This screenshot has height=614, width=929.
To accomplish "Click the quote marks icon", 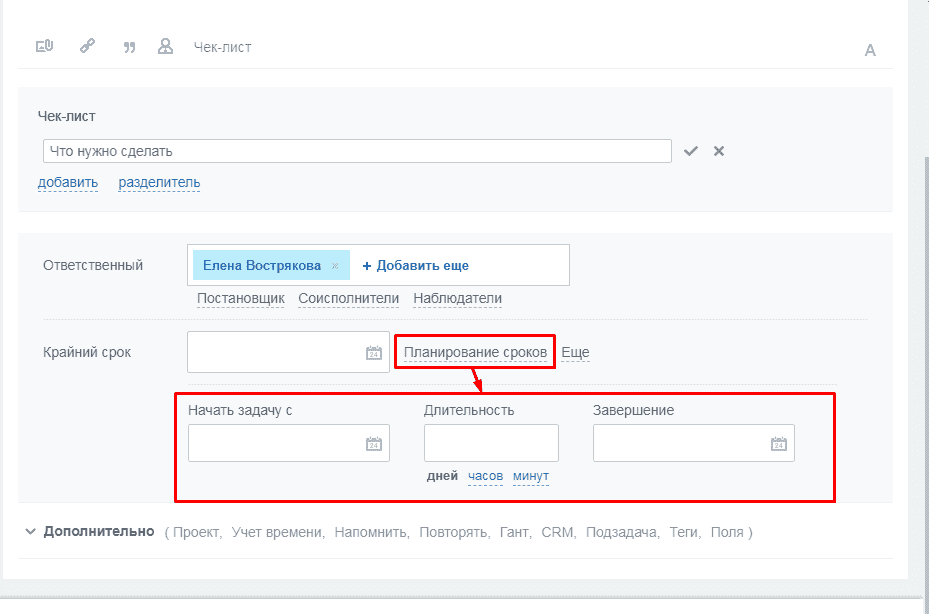I will pyautogui.click(x=128, y=46).
